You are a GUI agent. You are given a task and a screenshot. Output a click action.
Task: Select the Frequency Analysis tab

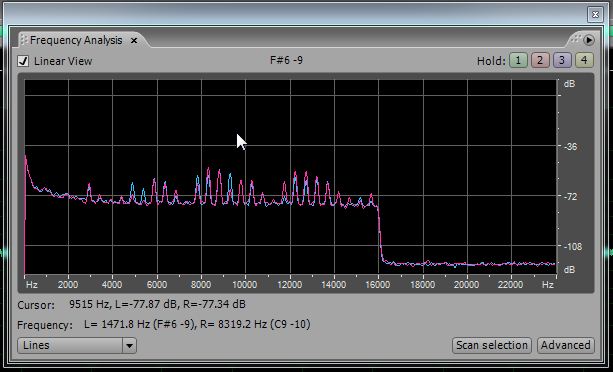tap(76, 40)
